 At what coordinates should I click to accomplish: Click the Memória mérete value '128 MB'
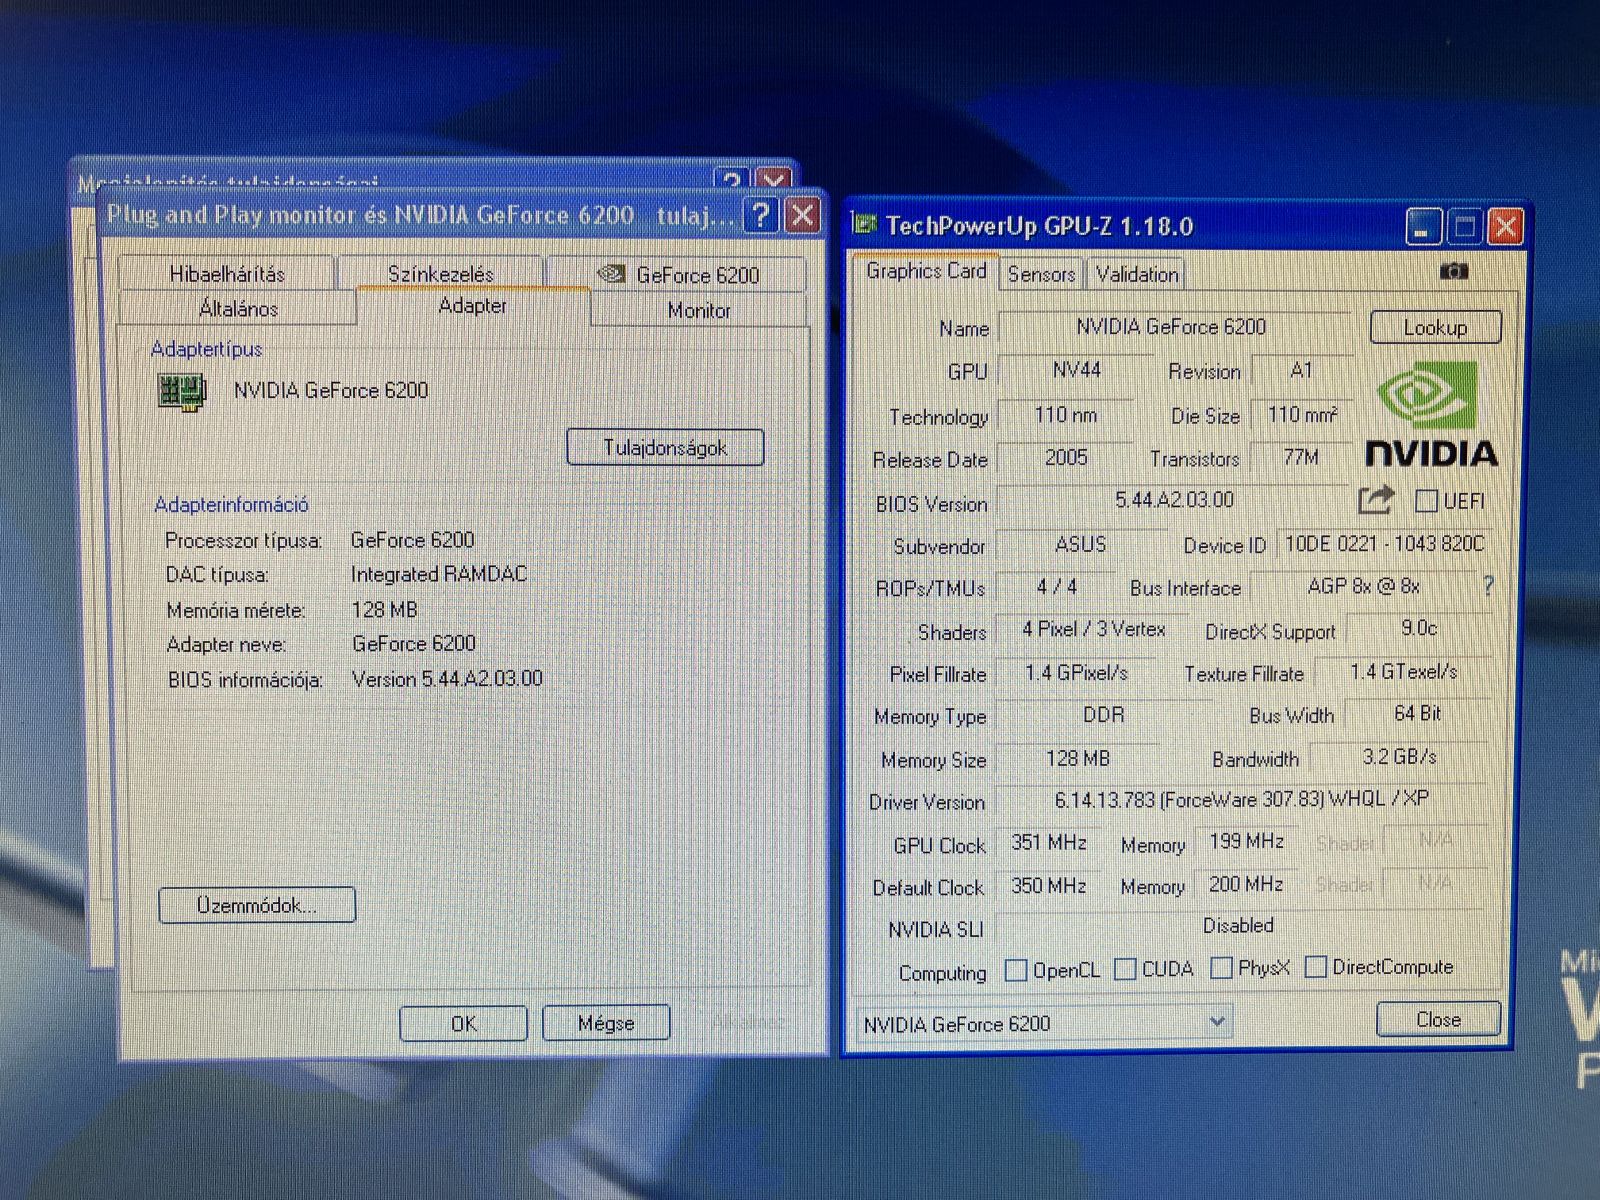tap(385, 609)
